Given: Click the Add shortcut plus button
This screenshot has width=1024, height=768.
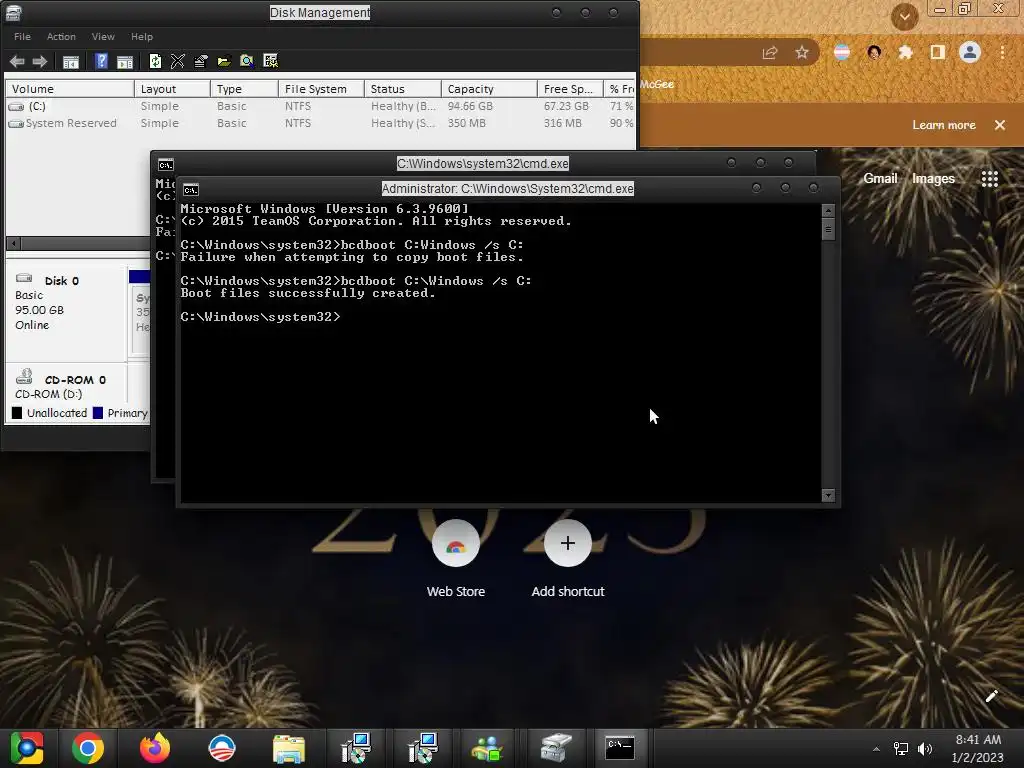Looking at the screenshot, I should (568, 543).
